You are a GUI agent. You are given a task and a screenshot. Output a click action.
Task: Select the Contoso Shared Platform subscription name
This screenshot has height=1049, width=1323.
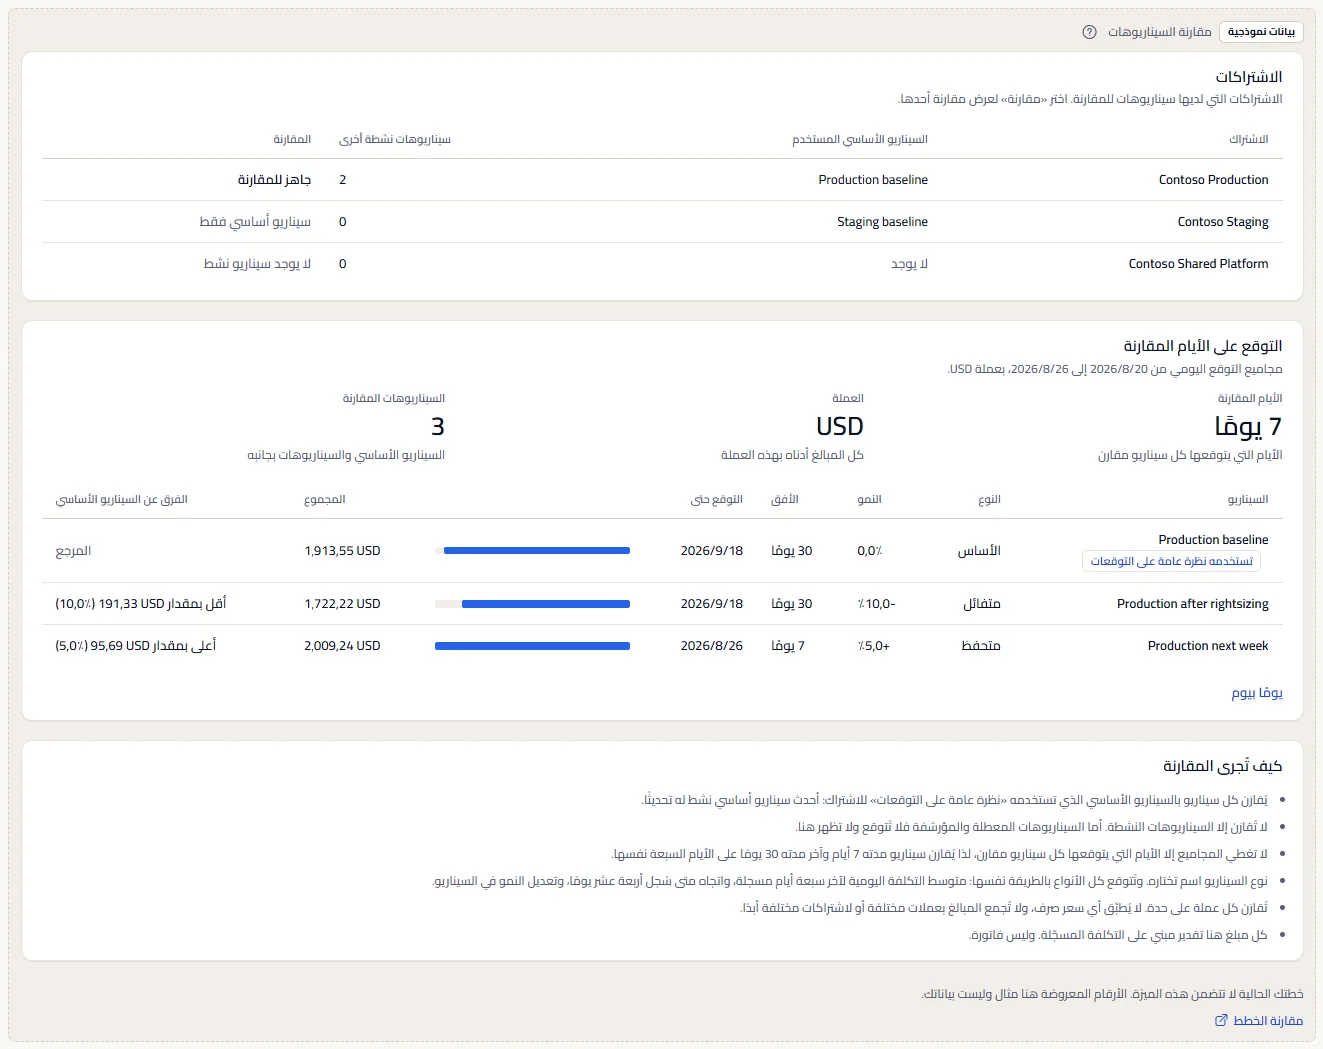[1198, 264]
